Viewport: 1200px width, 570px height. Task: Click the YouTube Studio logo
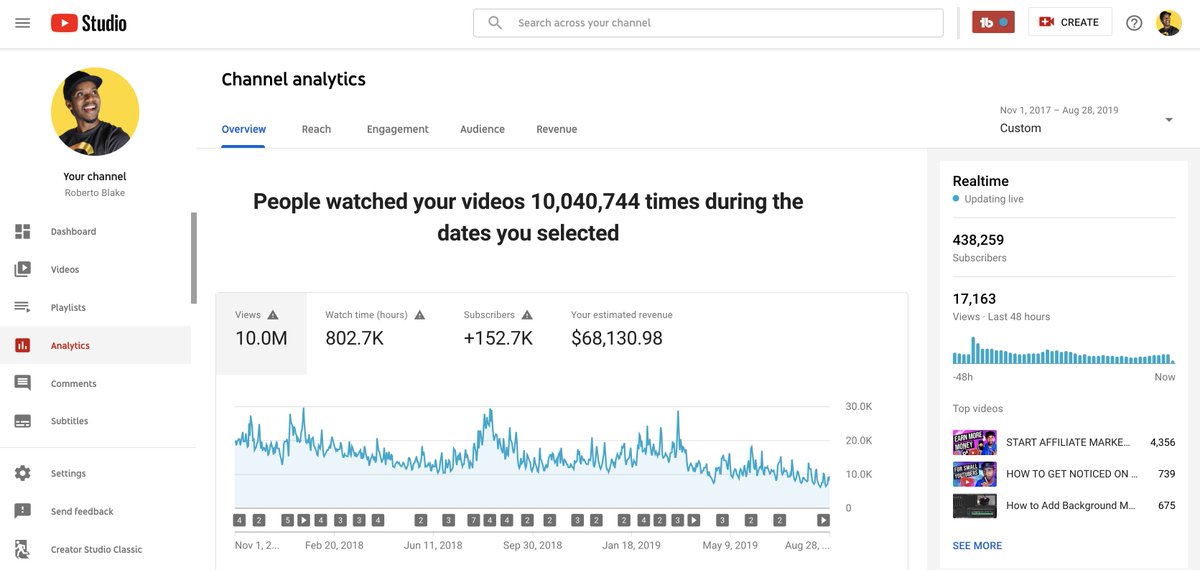coord(89,22)
